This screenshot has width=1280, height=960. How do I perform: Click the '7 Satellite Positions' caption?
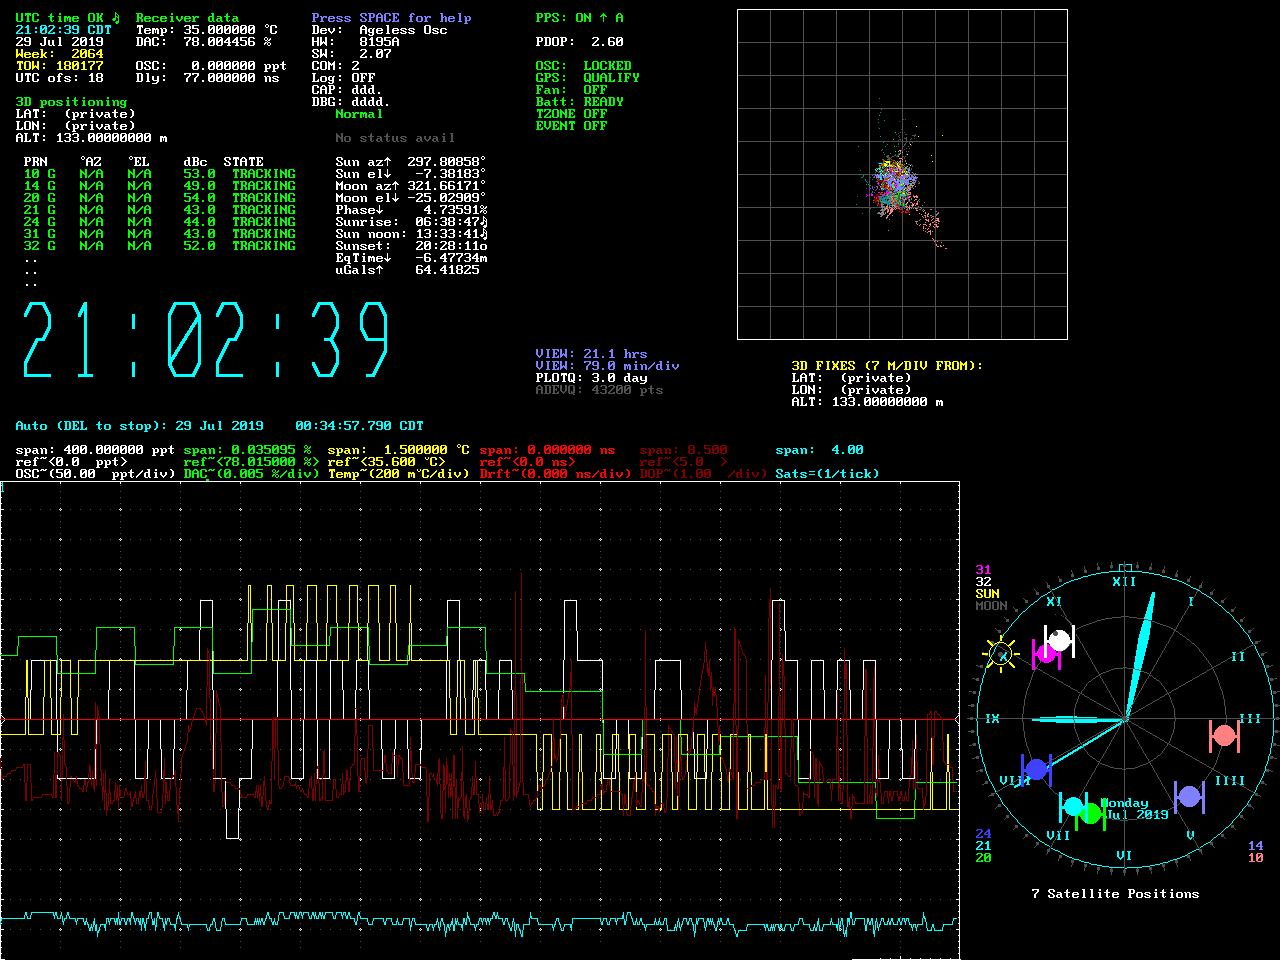click(1115, 894)
